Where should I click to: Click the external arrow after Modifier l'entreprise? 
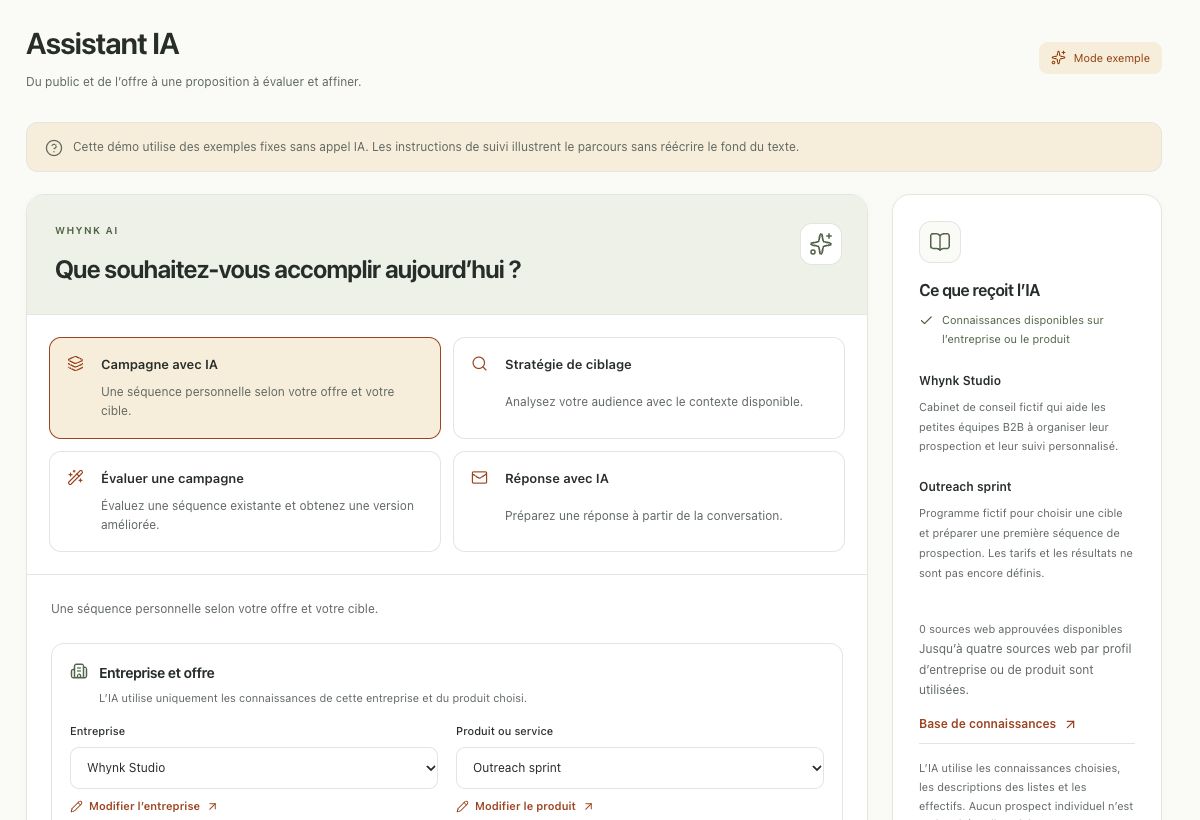(x=212, y=806)
